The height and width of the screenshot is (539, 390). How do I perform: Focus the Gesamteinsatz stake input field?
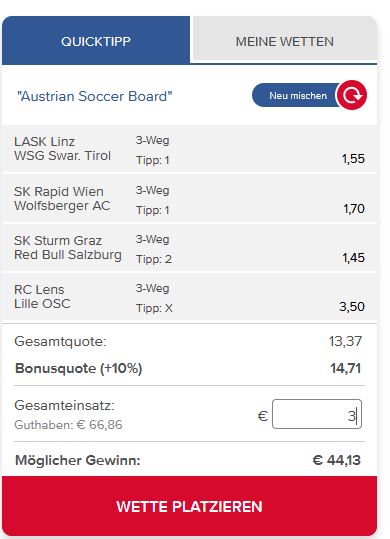(x=317, y=414)
